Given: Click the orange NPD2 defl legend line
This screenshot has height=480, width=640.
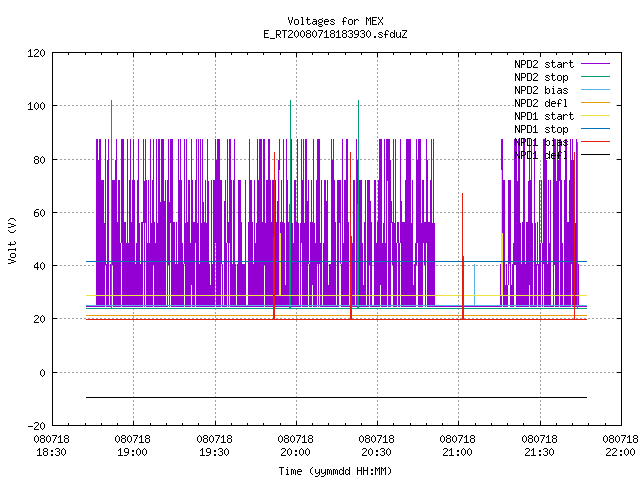Looking at the screenshot, I should (595, 102).
